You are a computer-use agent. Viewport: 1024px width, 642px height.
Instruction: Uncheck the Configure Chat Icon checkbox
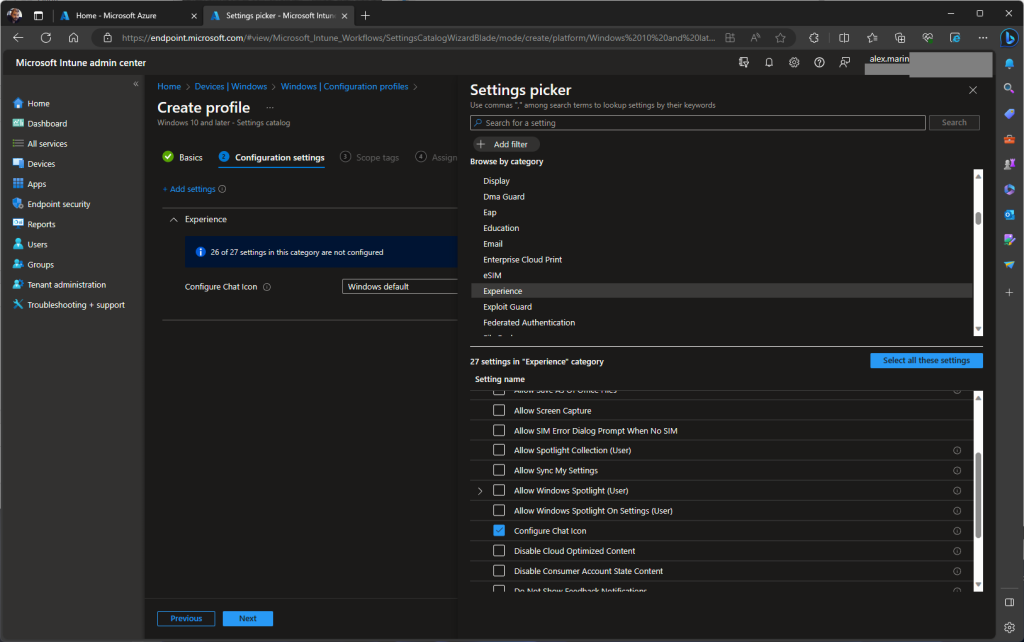499,531
